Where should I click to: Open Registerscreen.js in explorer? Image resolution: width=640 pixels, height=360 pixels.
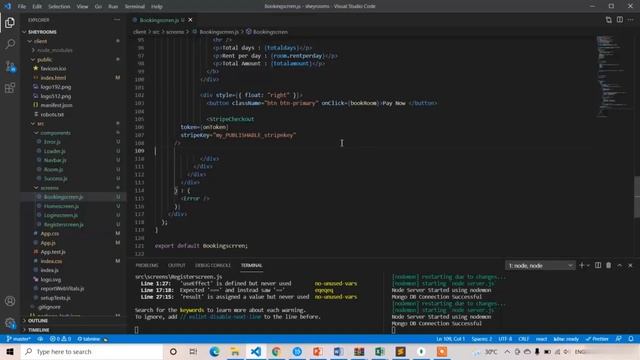pos(73,224)
